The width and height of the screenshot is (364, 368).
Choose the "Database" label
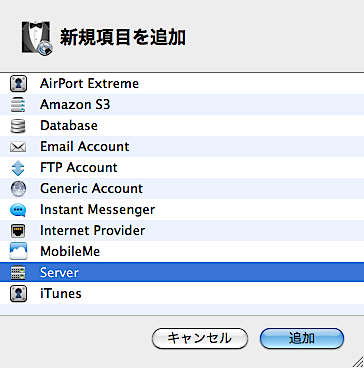[69, 126]
